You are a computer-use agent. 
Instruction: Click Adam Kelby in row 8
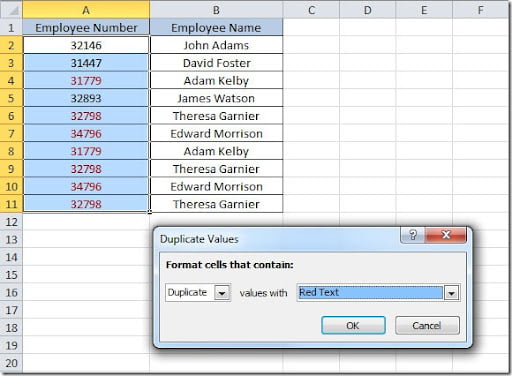click(x=216, y=151)
